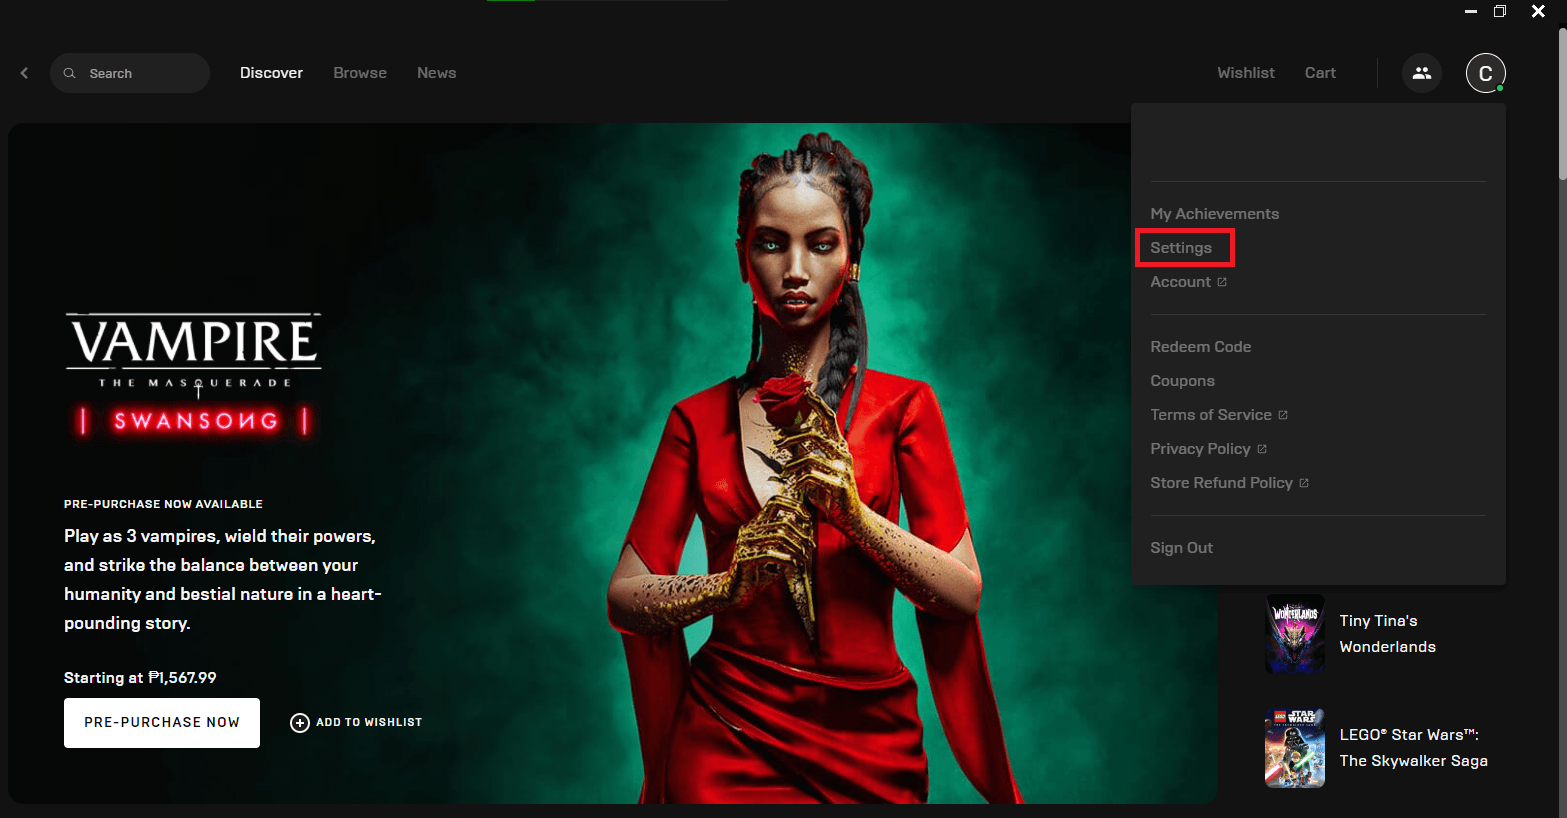Open My Achievements from the profile menu
This screenshot has width=1567, height=818.
tap(1214, 214)
